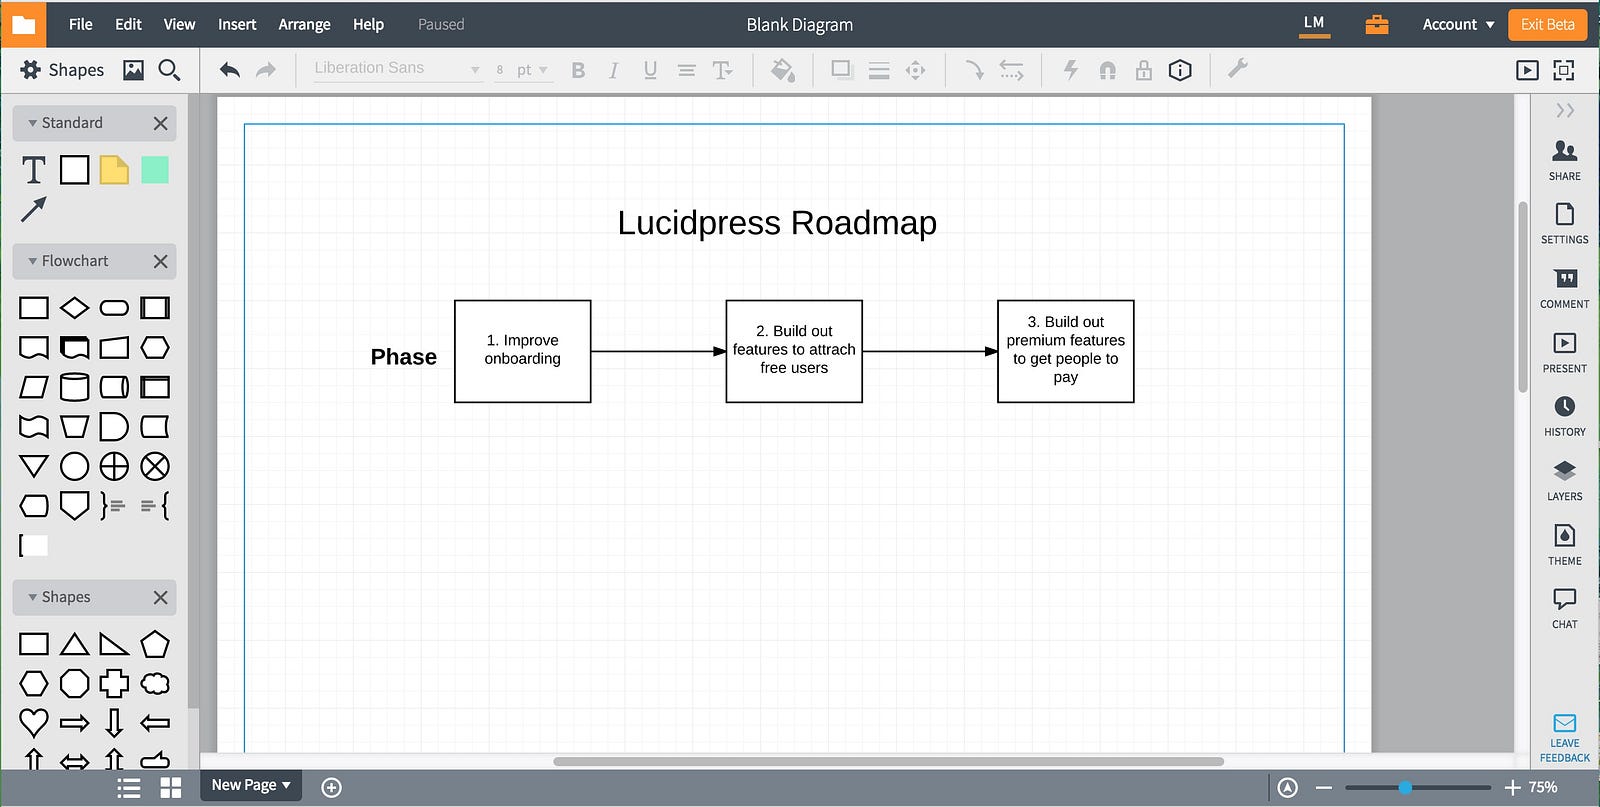The image size is (1600, 807).
Task: Collapse the right panel chevrons
Action: (1565, 110)
